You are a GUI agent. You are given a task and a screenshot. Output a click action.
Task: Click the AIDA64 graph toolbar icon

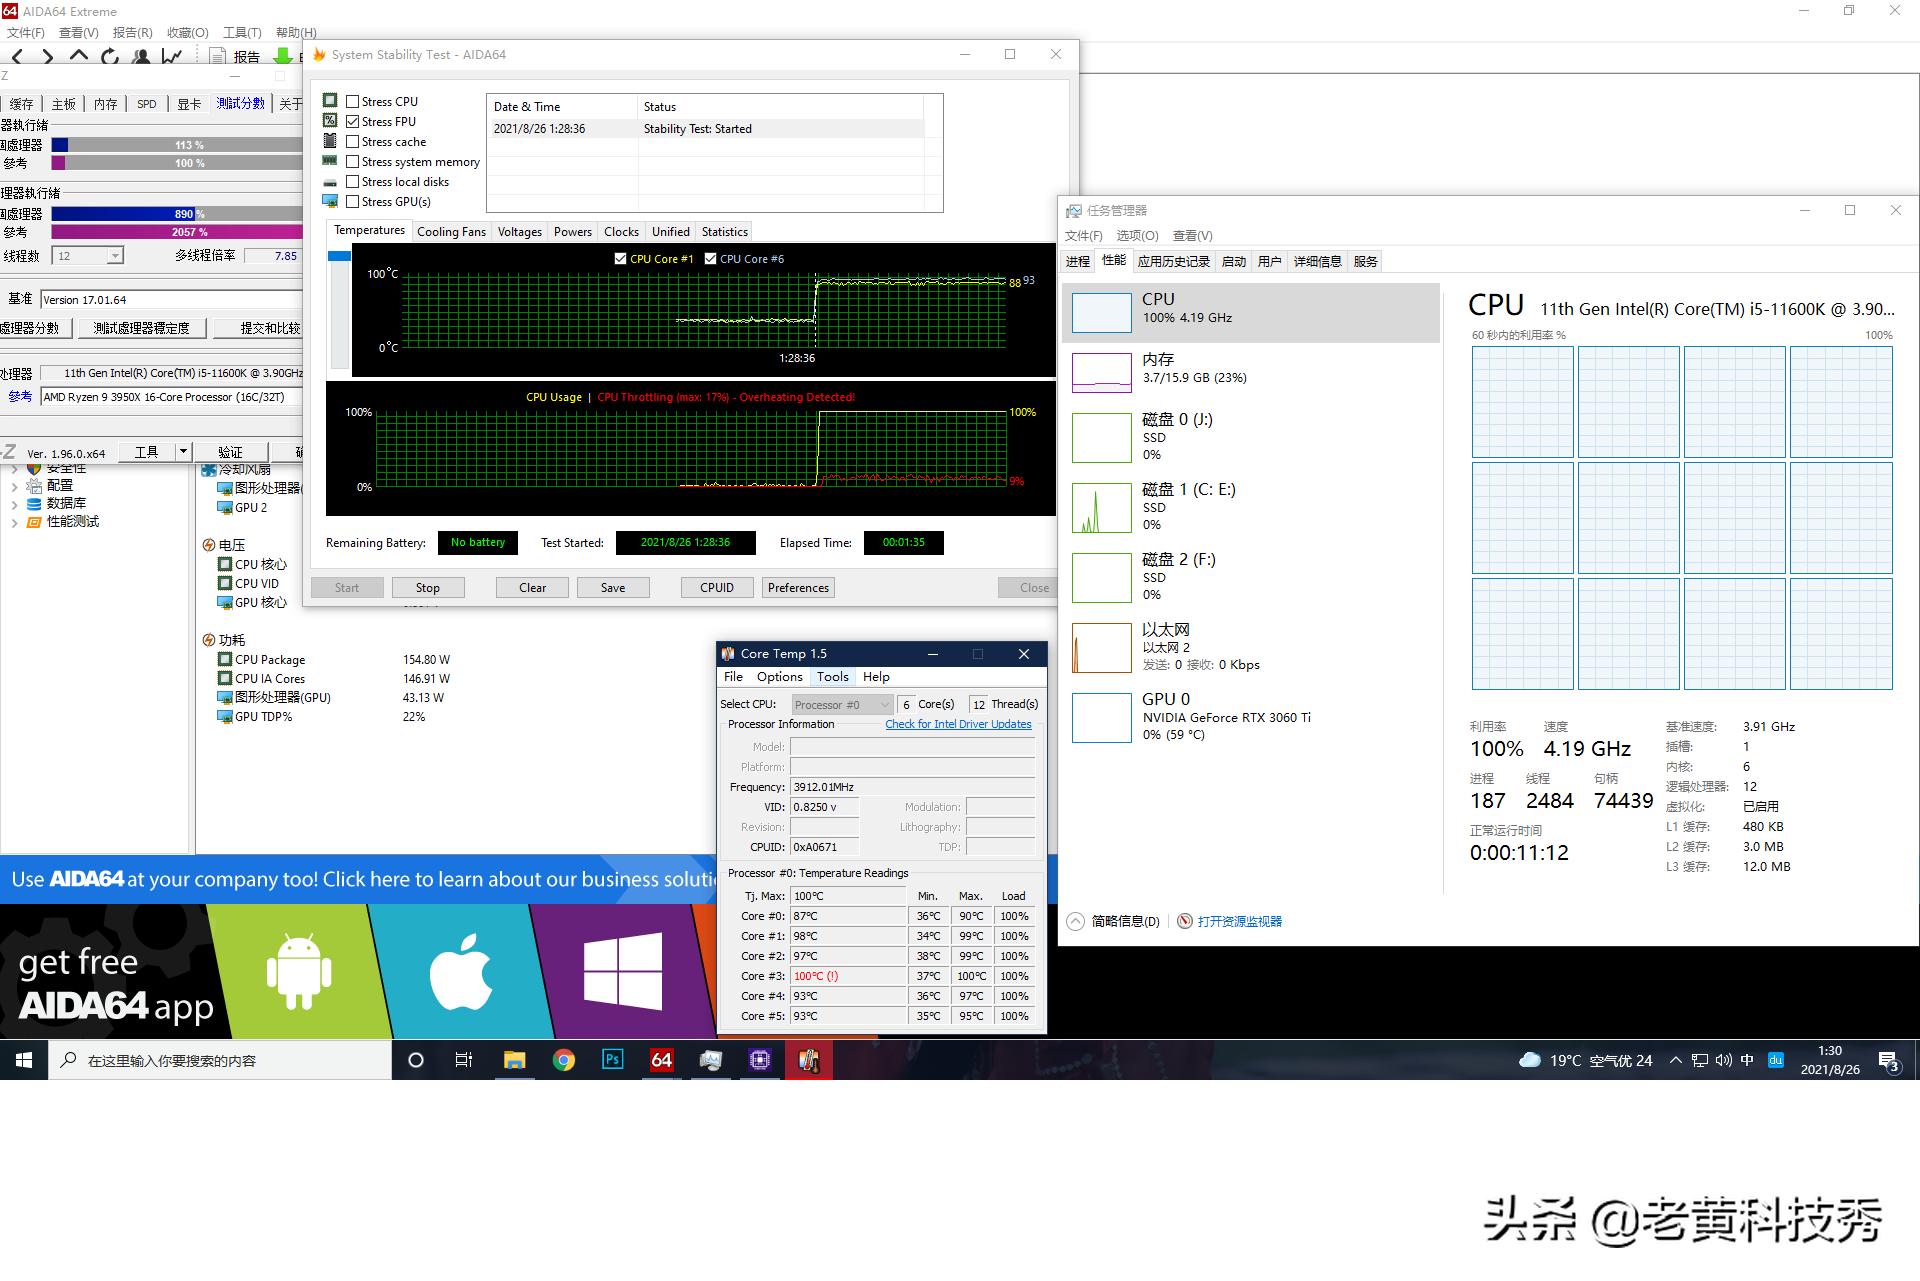point(172,57)
